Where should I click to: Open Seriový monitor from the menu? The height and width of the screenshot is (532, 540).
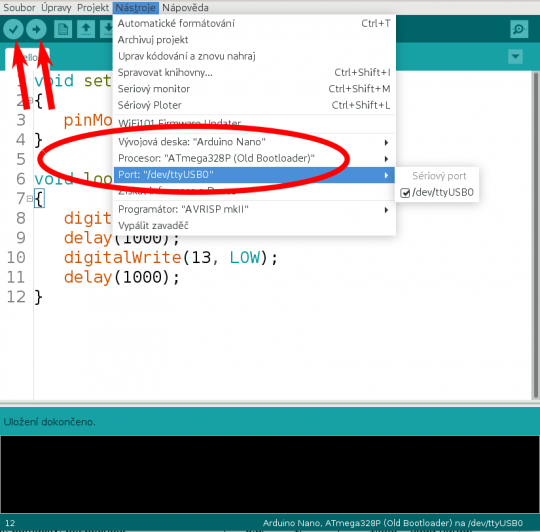[254, 89]
